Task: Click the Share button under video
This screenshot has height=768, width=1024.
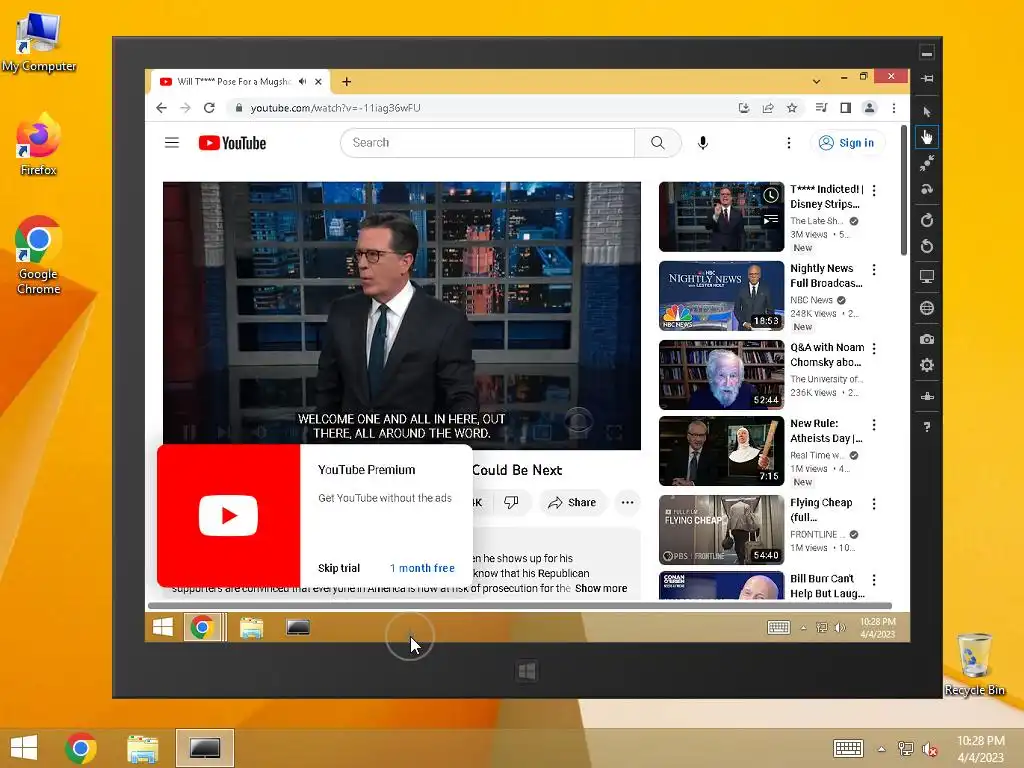Action: (x=572, y=502)
